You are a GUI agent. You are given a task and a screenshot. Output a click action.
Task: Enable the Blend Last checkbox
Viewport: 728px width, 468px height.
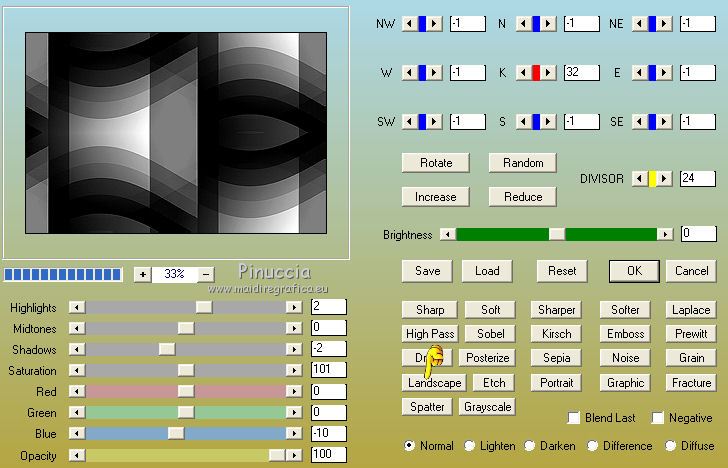tap(574, 418)
